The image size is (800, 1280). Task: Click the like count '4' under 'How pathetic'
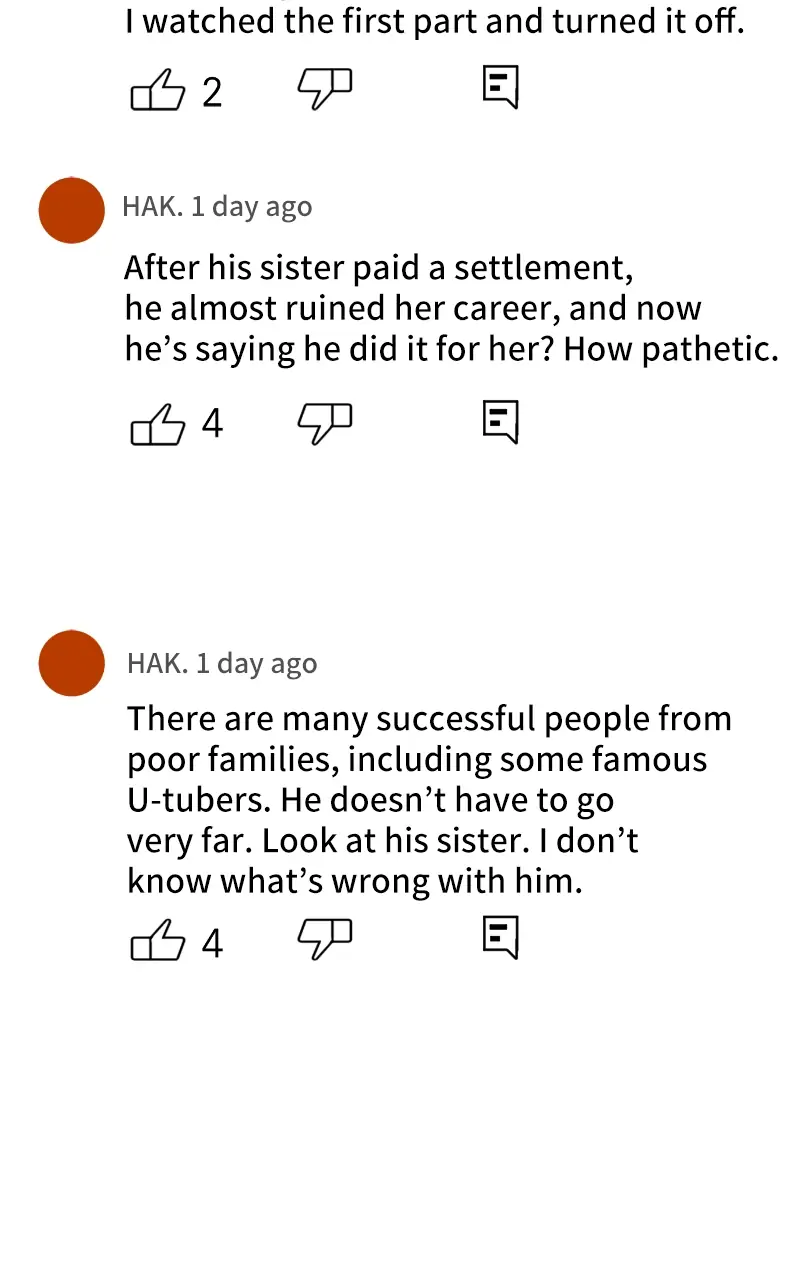tap(212, 424)
